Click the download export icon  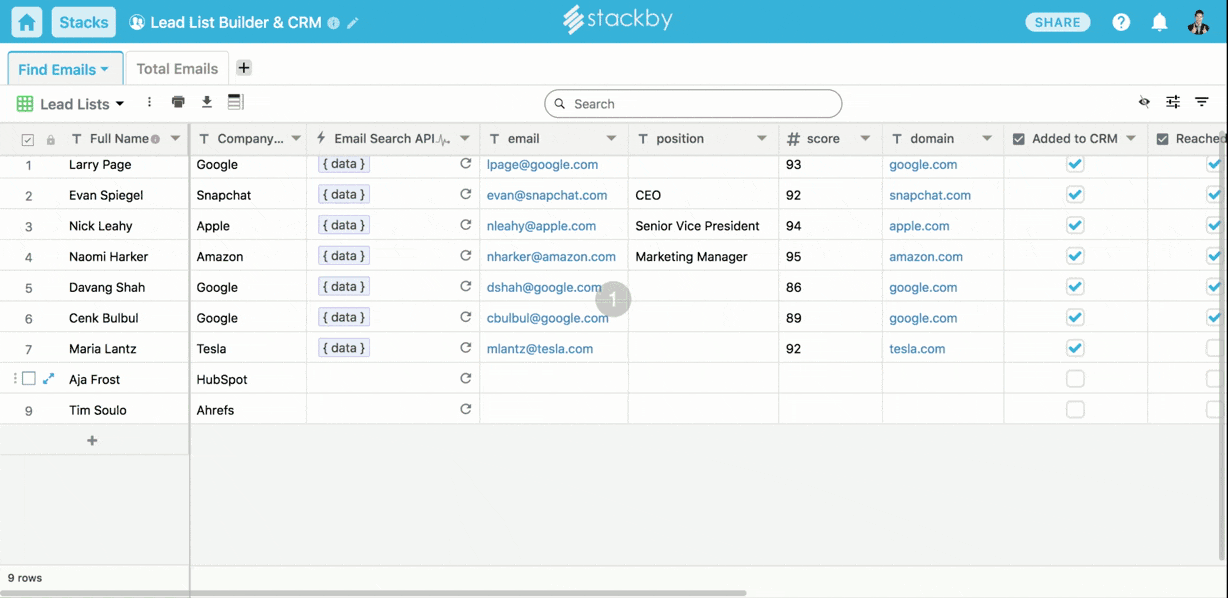pyautogui.click(x=207, y=102)
